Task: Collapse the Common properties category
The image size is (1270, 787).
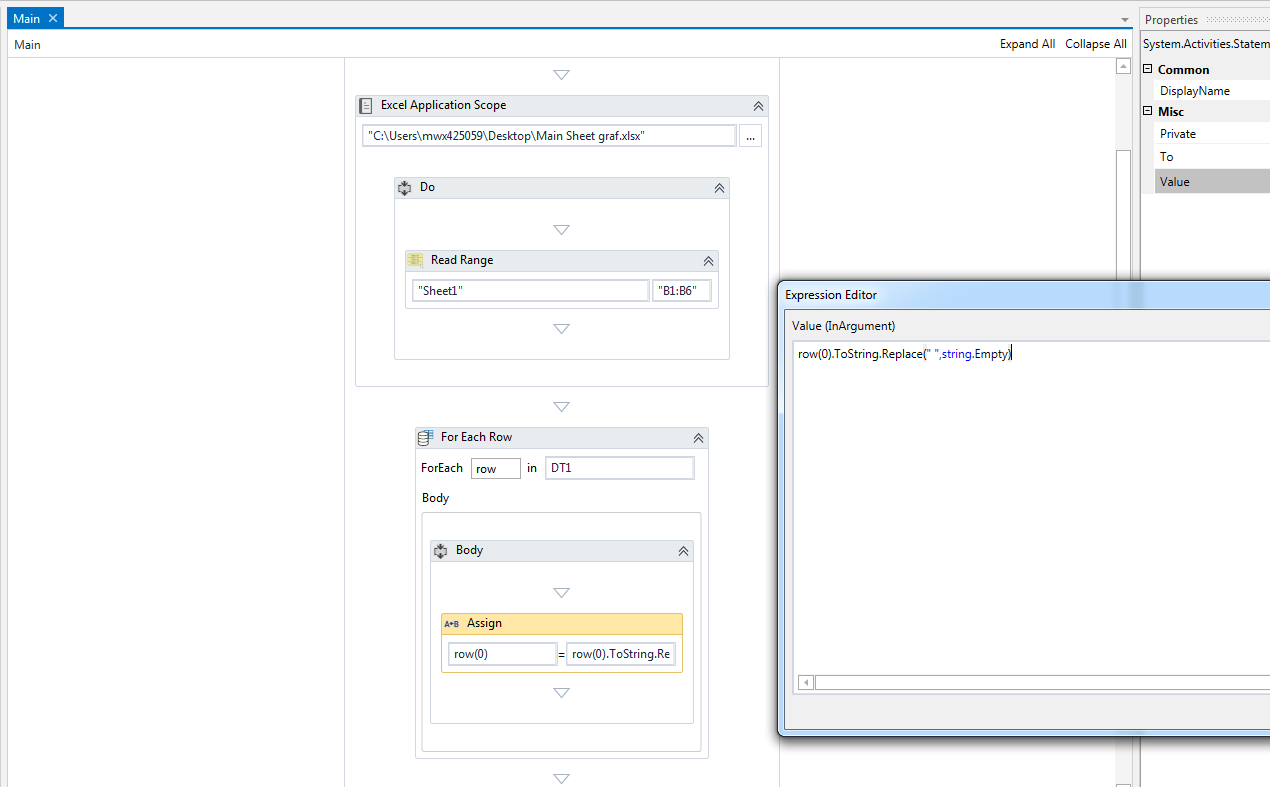Action: (x=1148, y=69)
